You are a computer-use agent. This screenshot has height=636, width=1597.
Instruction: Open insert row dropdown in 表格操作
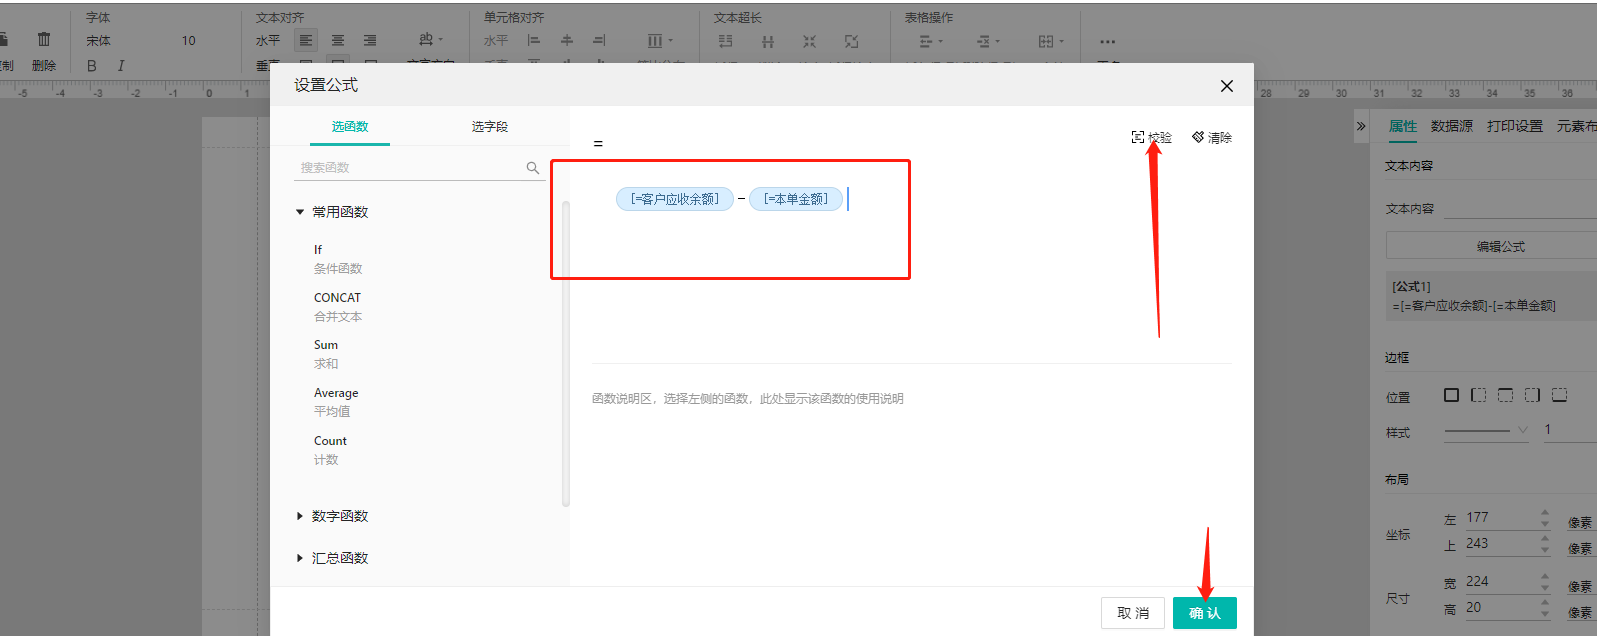click(931, 41)
